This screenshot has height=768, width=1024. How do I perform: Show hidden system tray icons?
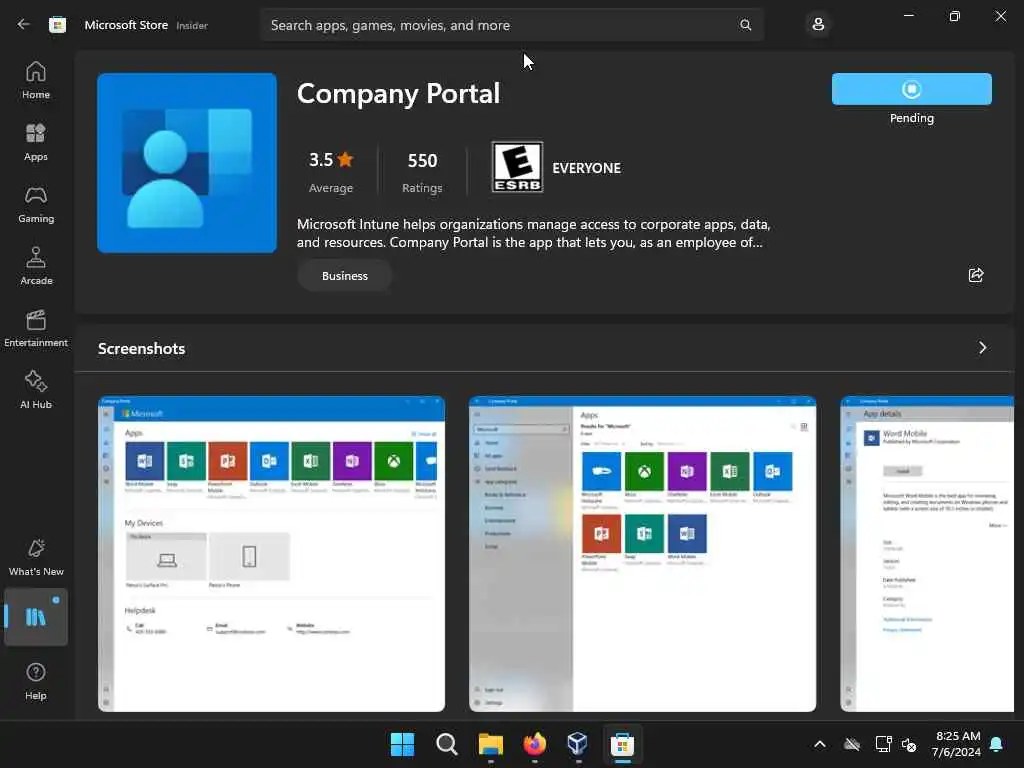point(820,744)
